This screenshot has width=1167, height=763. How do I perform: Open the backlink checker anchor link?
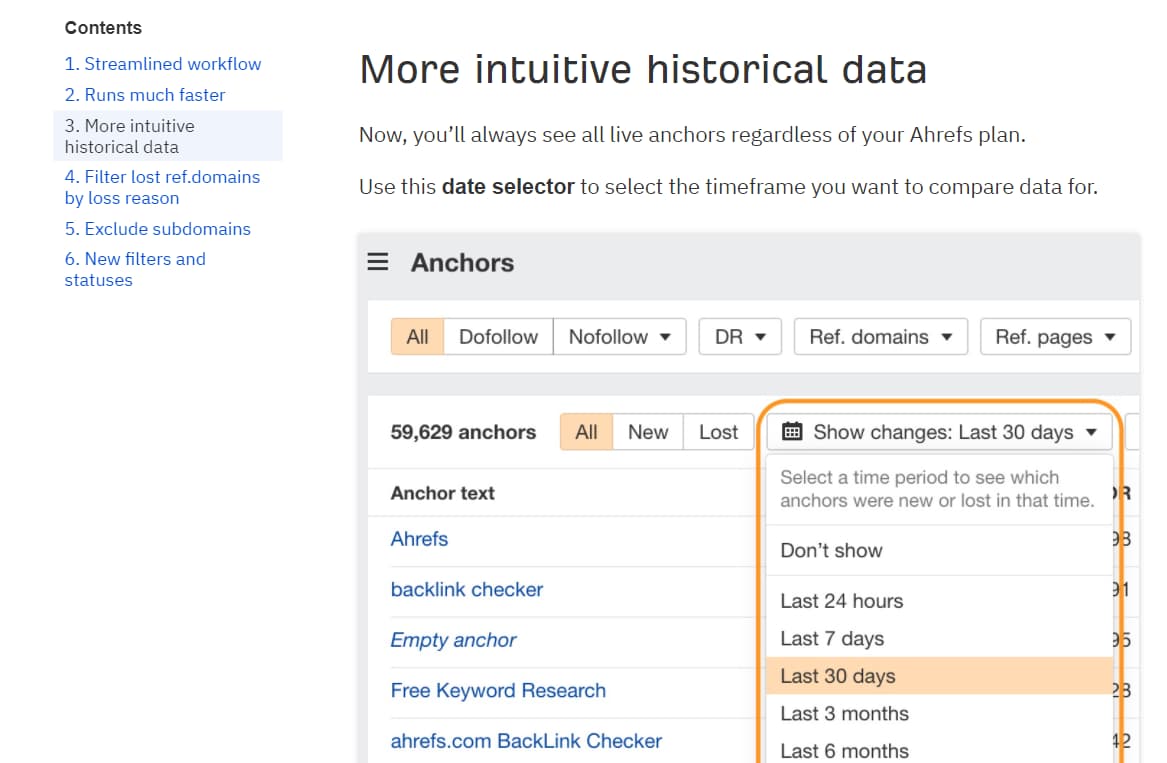point(467,590)
